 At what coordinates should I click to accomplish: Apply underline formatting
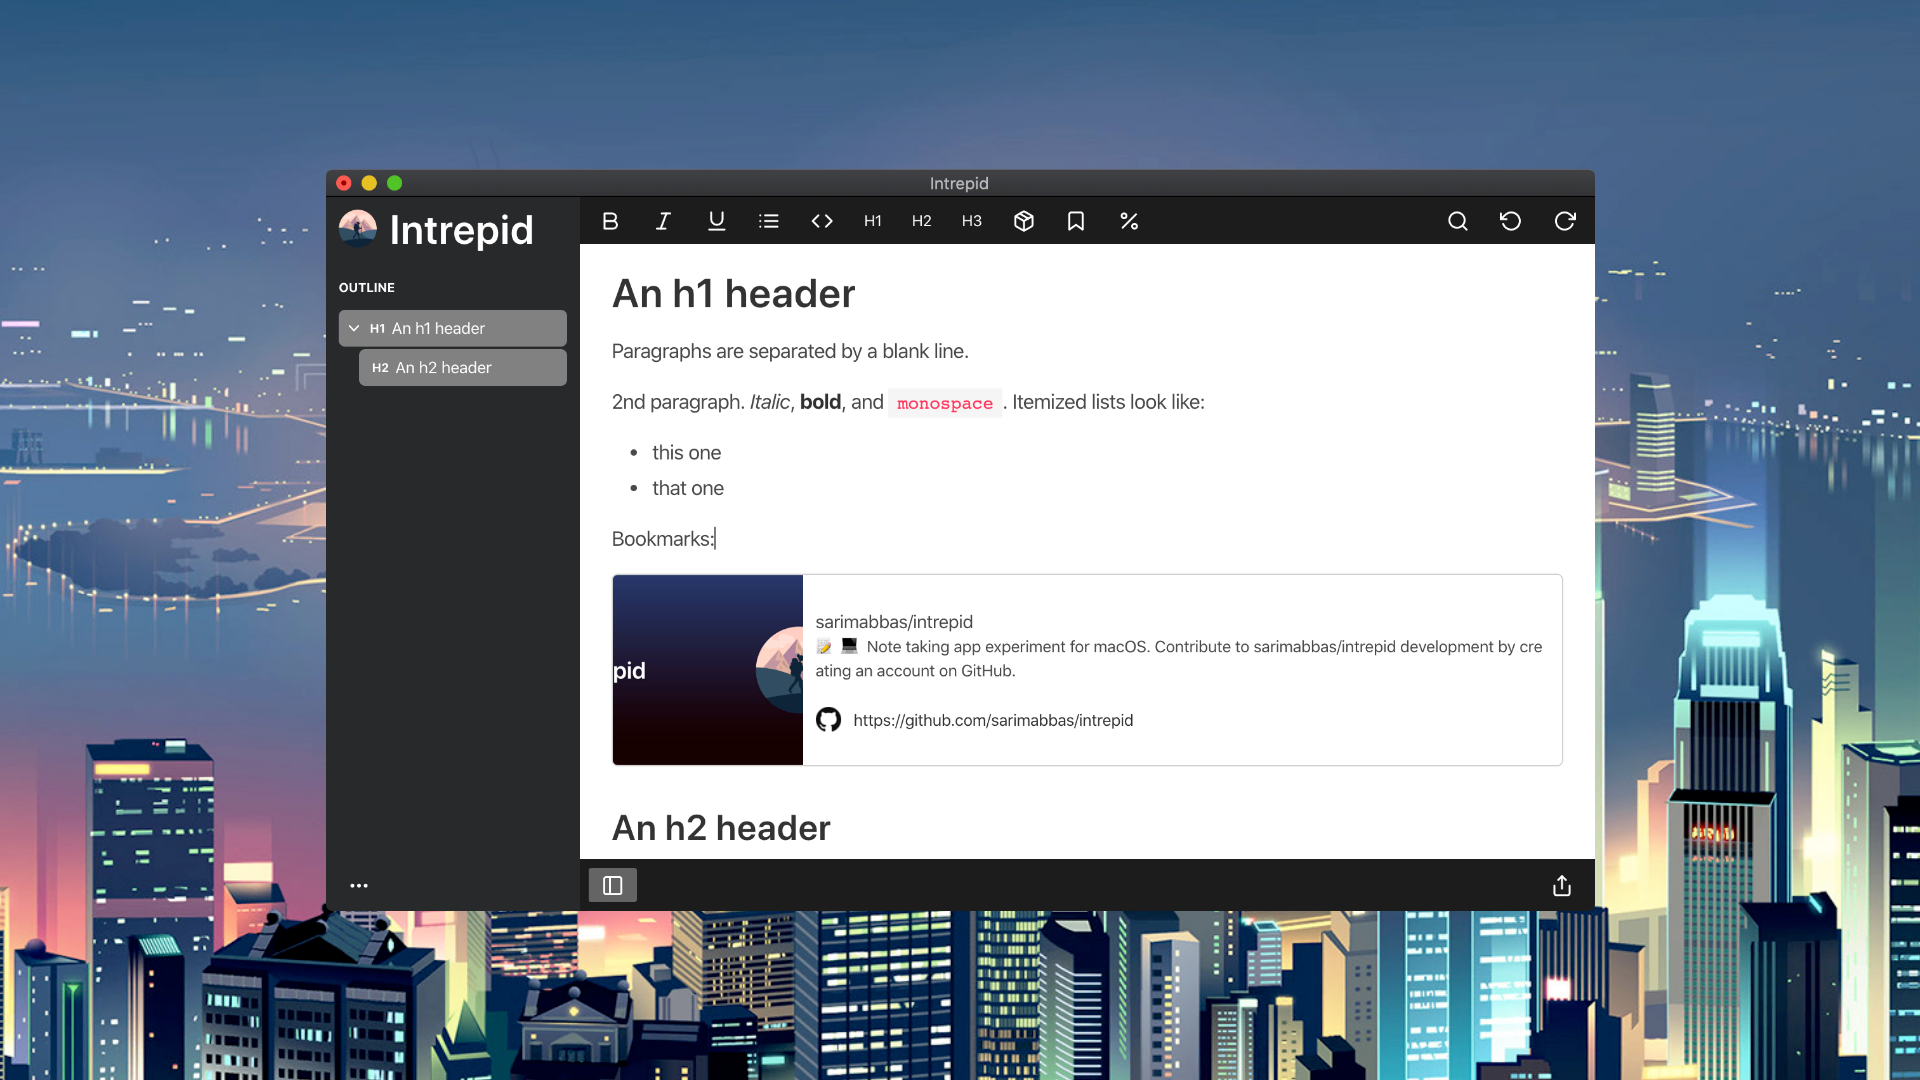coord(716,221)
